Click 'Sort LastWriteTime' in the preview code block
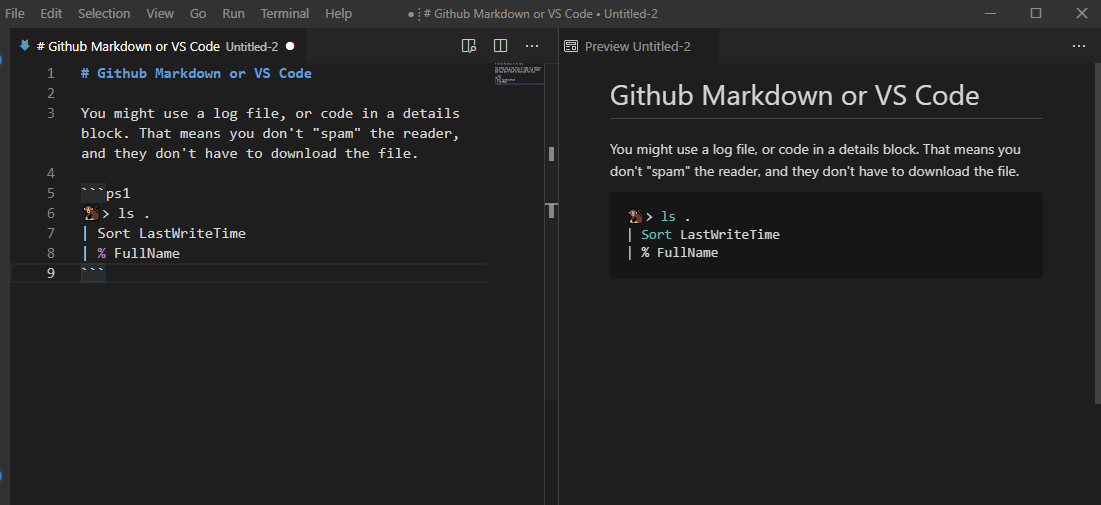 click(x=710, y=235)
